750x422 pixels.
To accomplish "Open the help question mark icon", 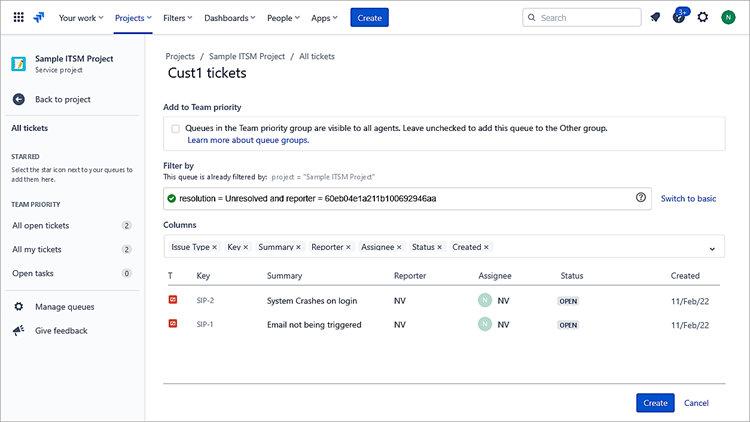I will [x=679, y=17].
